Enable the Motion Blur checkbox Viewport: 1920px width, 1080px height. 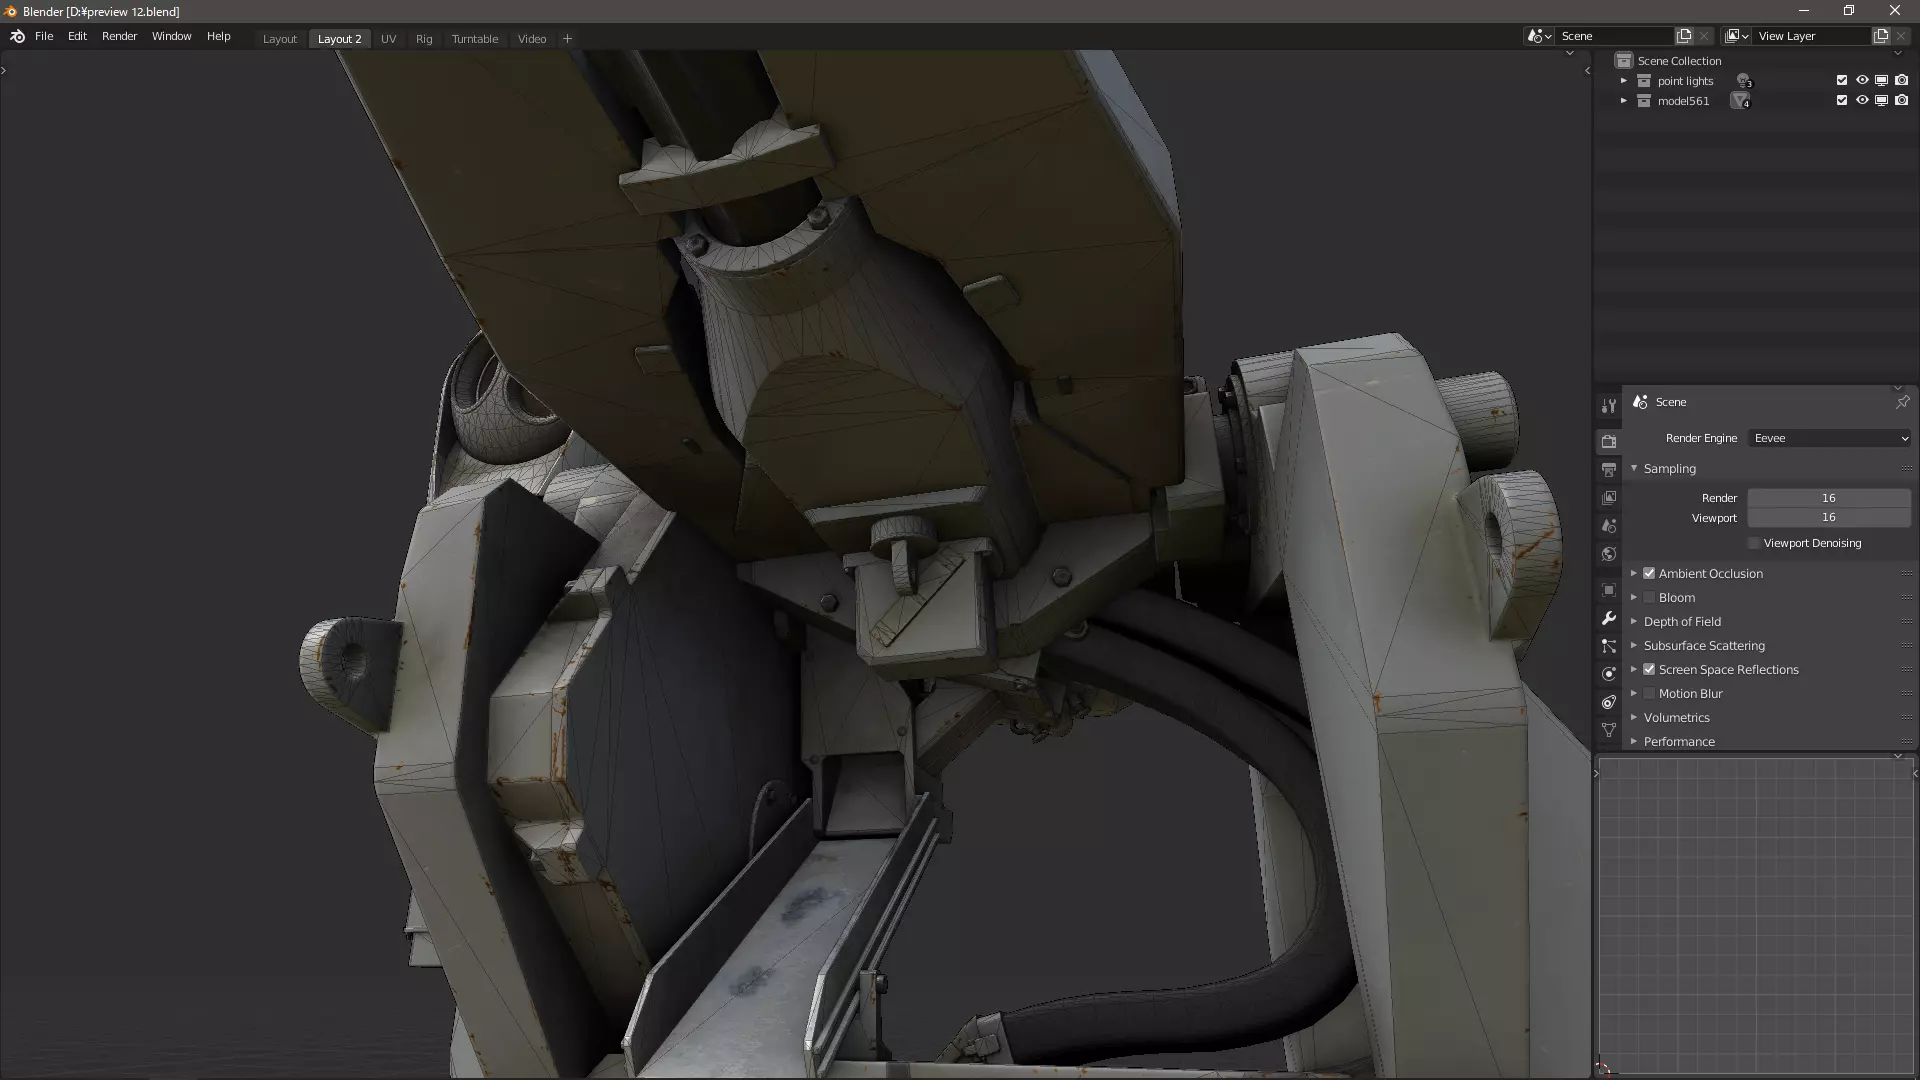point(1649,693)
